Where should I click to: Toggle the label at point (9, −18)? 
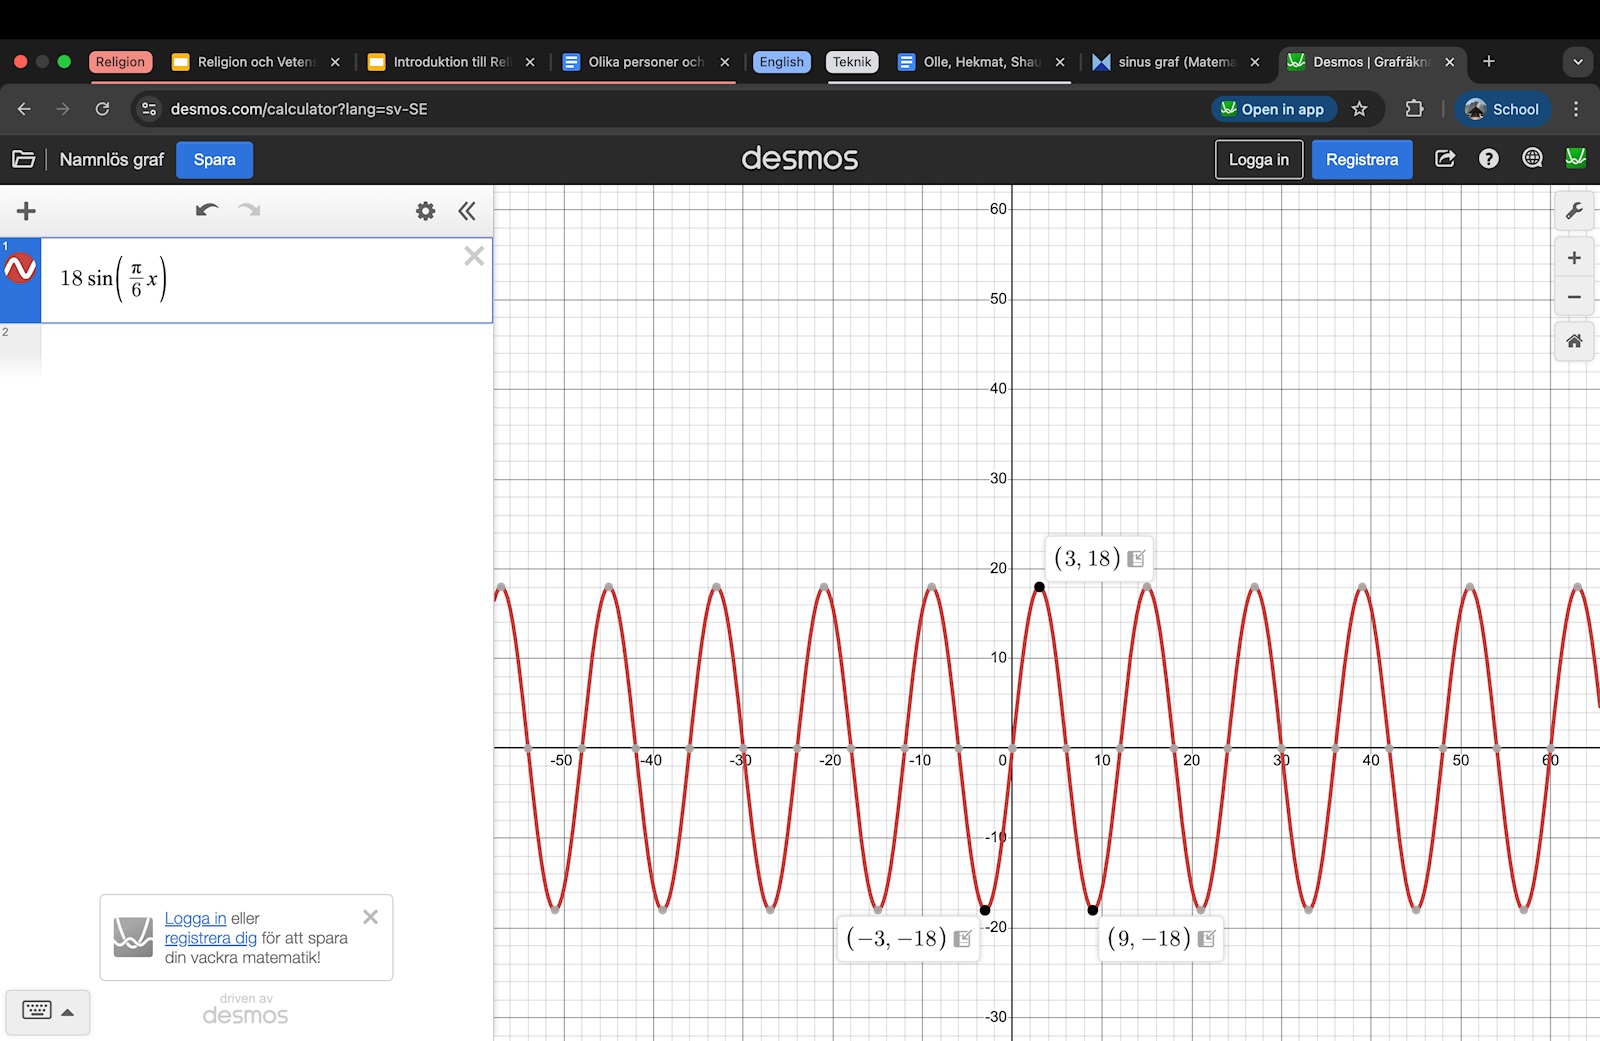1207,939
